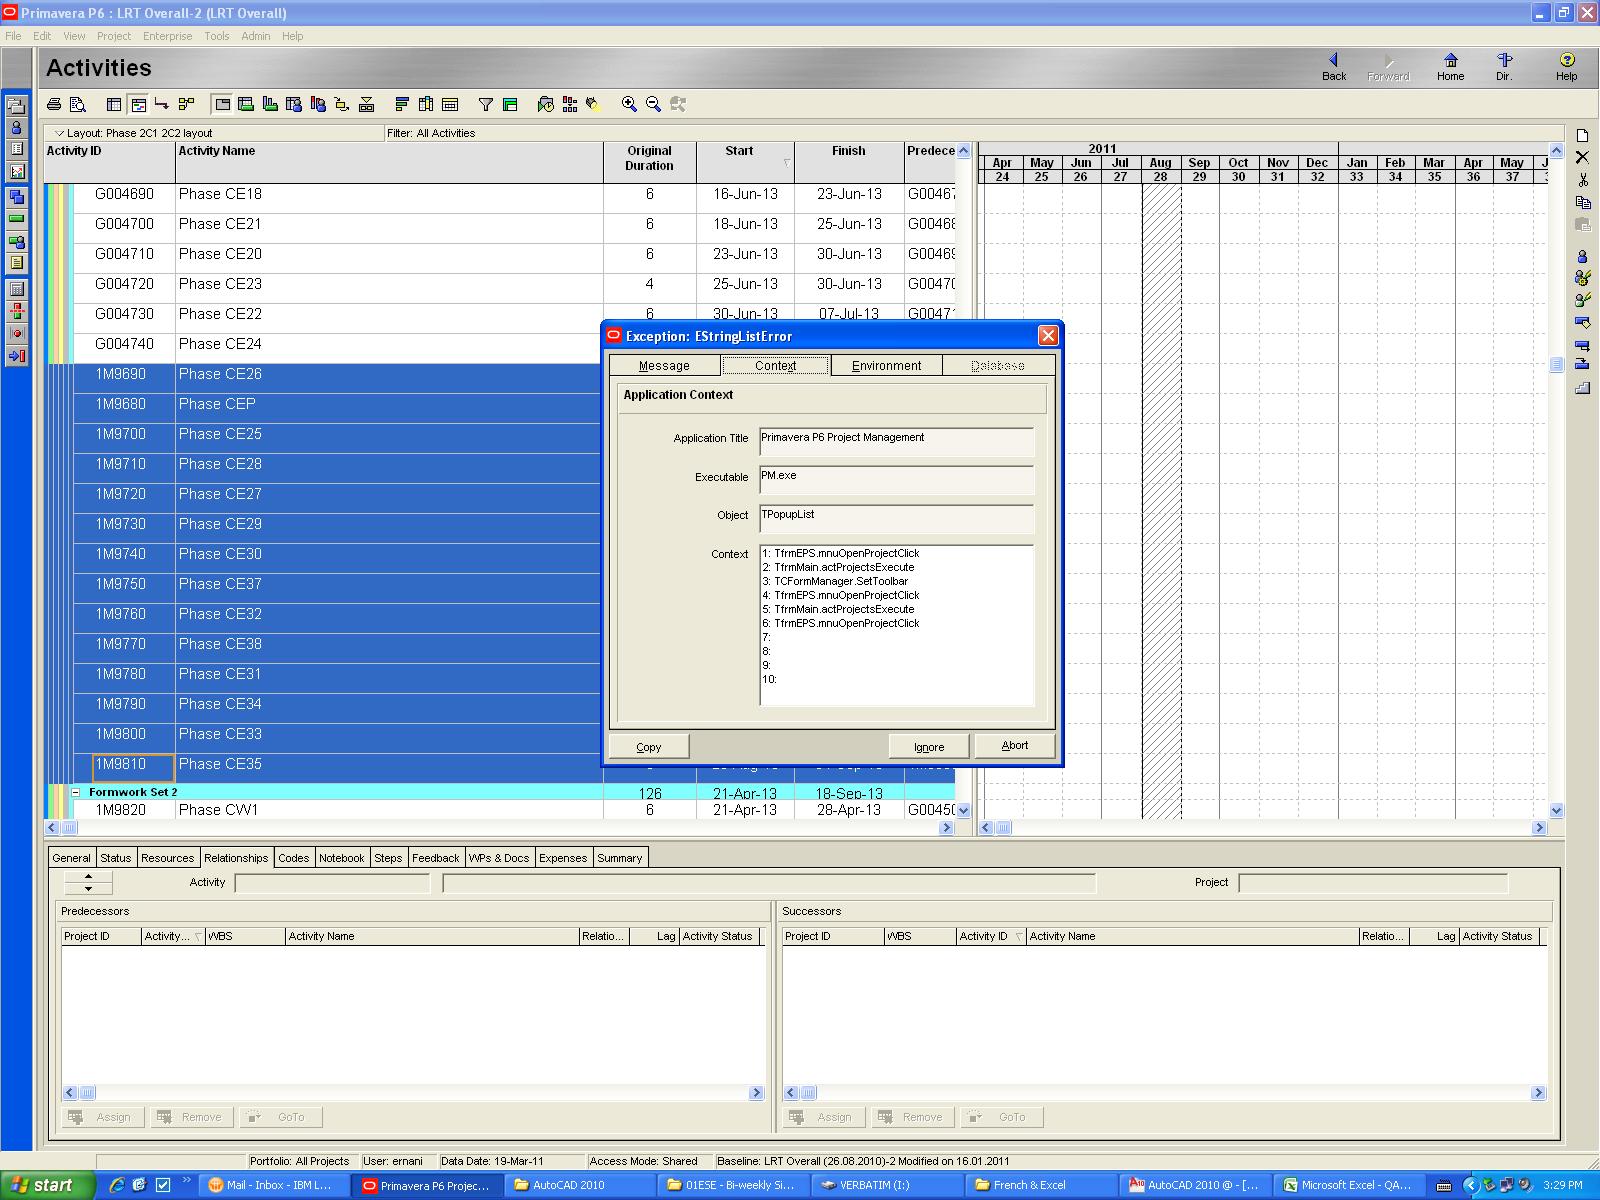The height and width of the screenshot is (1200, 1600).
Task: Open Resources icon in left directory bar
Action: coord(16,127)
